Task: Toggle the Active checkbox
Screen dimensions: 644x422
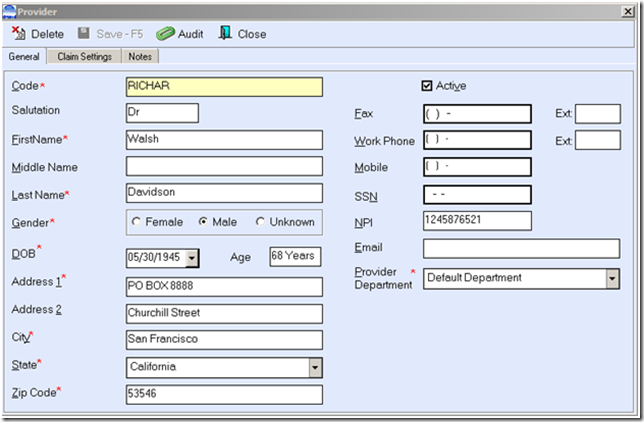Action: click(427, 85)
